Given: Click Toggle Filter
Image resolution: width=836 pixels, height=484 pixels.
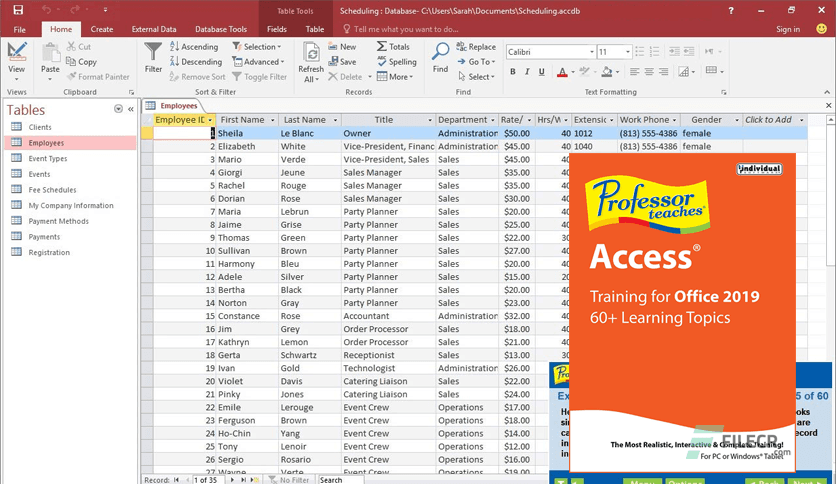Looking at the screenshot, I should pos(260,77).
